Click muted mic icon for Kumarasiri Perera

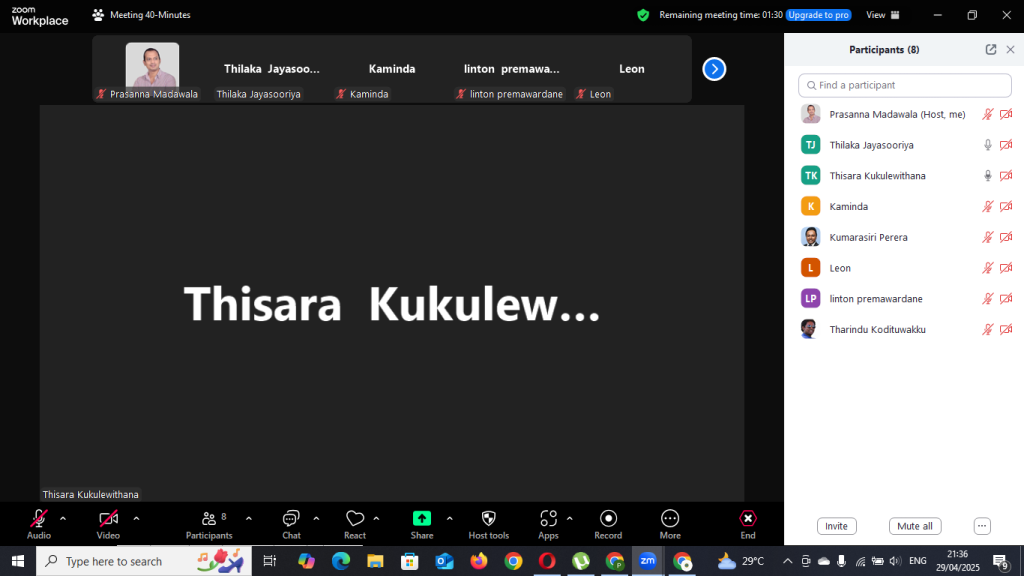pos(987,237)
